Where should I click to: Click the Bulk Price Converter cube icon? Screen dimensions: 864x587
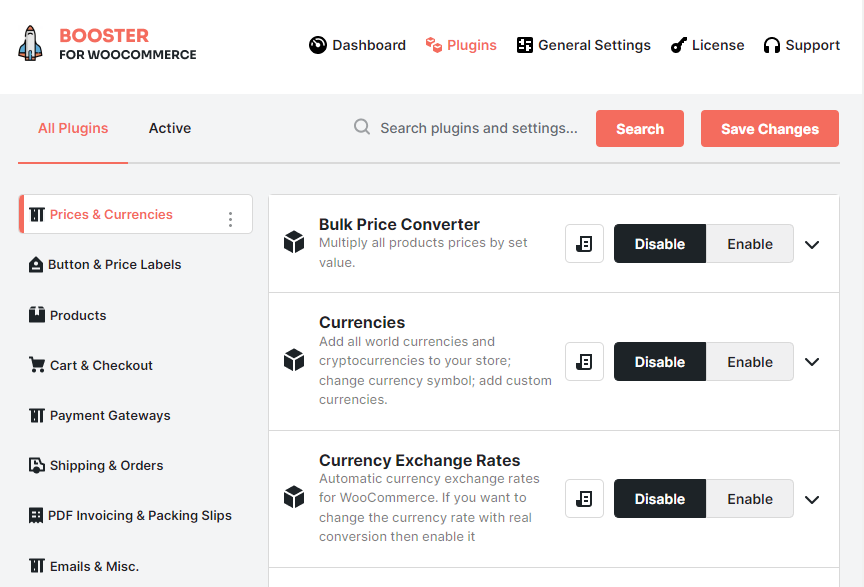coord(294,242)
